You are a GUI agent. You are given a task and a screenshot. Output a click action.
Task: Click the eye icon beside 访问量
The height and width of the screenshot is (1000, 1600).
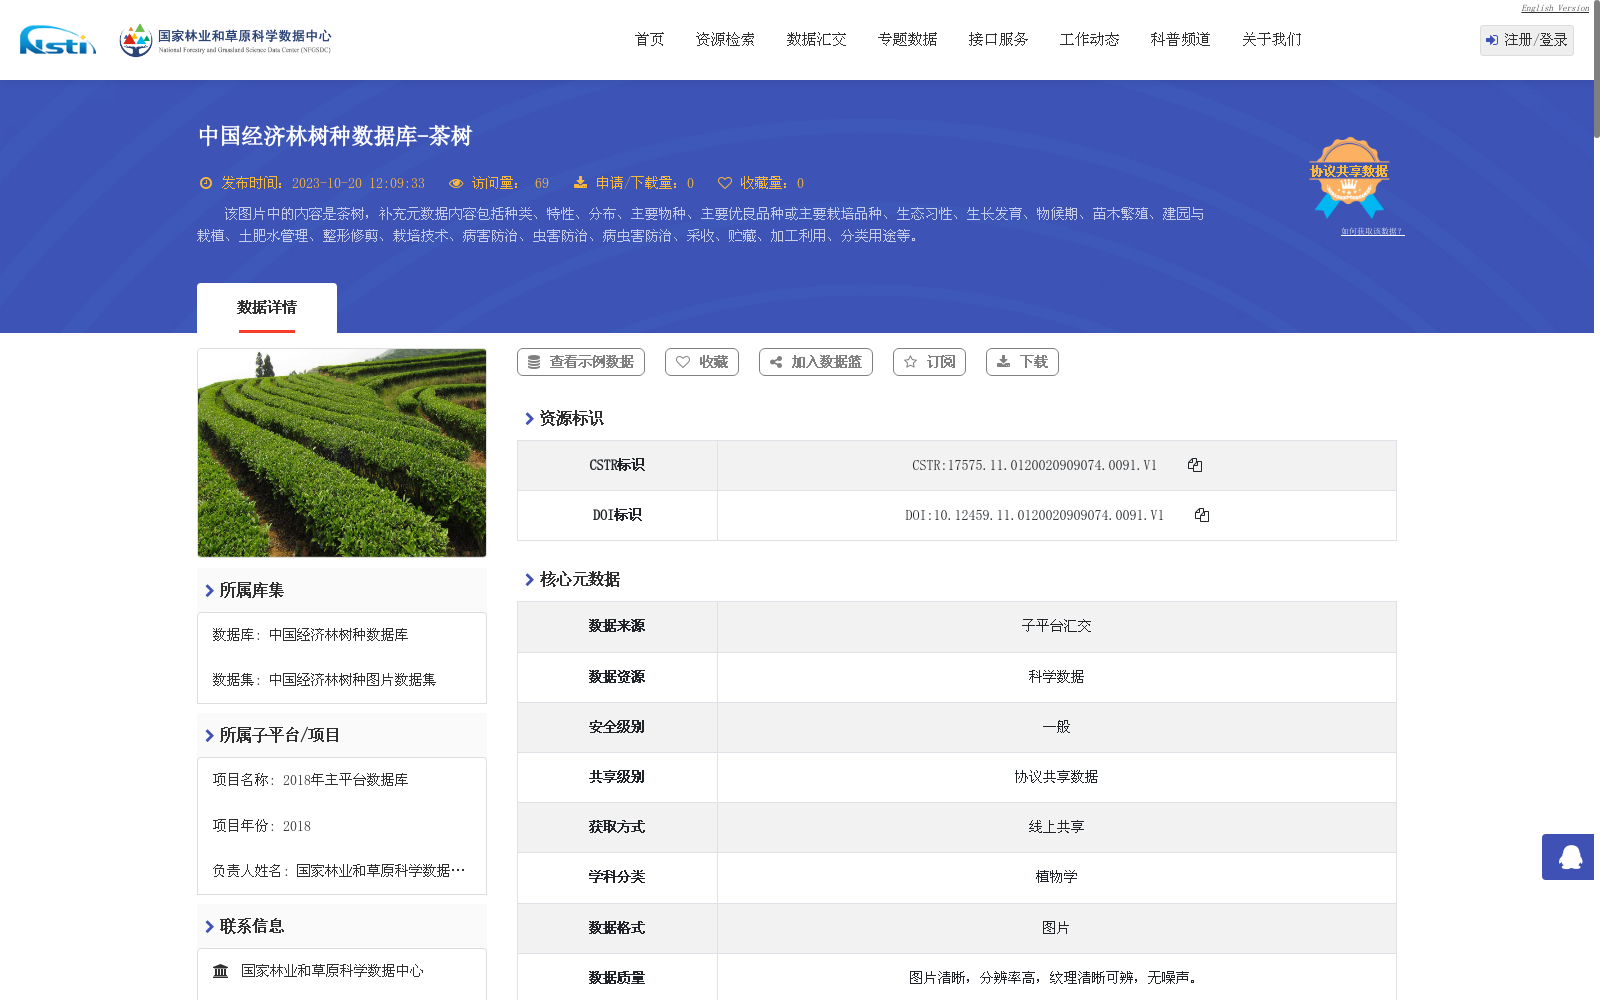pos(456,183)
